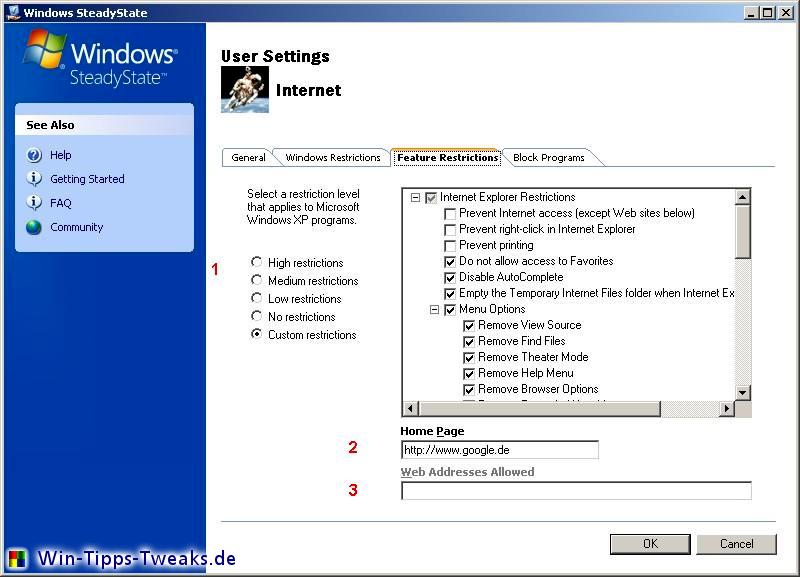The image size is (800, 577).
Task: Select the Feature Restrictions tab
Action: pyautogui.click(x=447, y=158)
